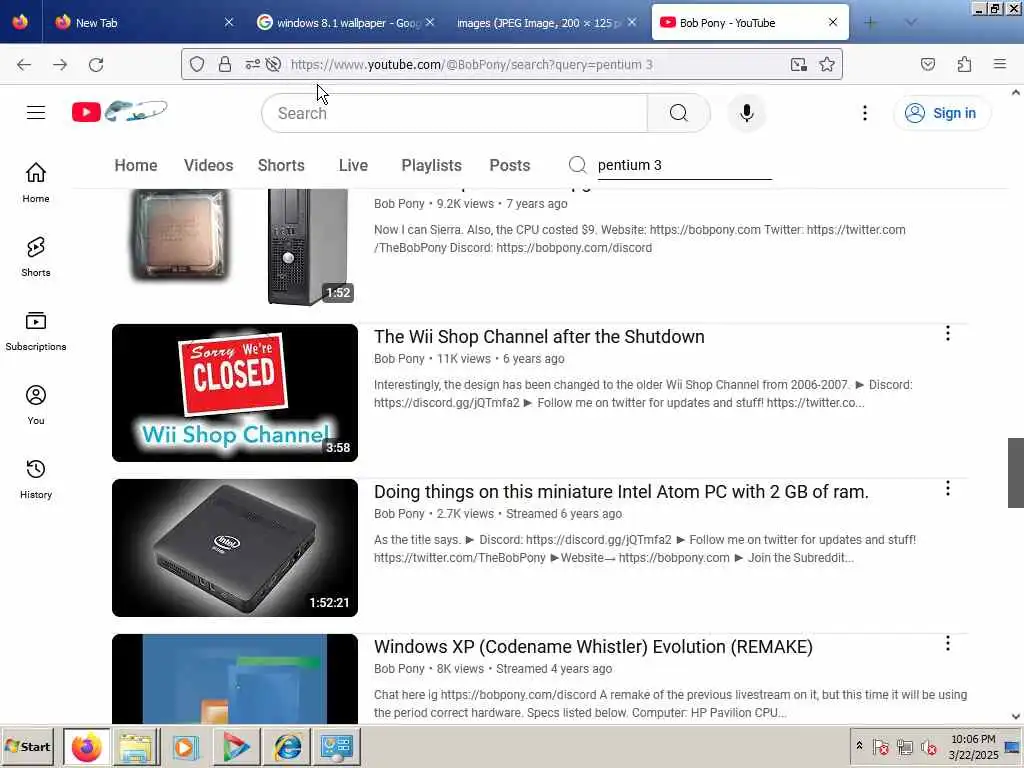Click the CPU and Dell tower thumbnail
This screenshot has height=768, width=1024.
click(x=235, y=247)
